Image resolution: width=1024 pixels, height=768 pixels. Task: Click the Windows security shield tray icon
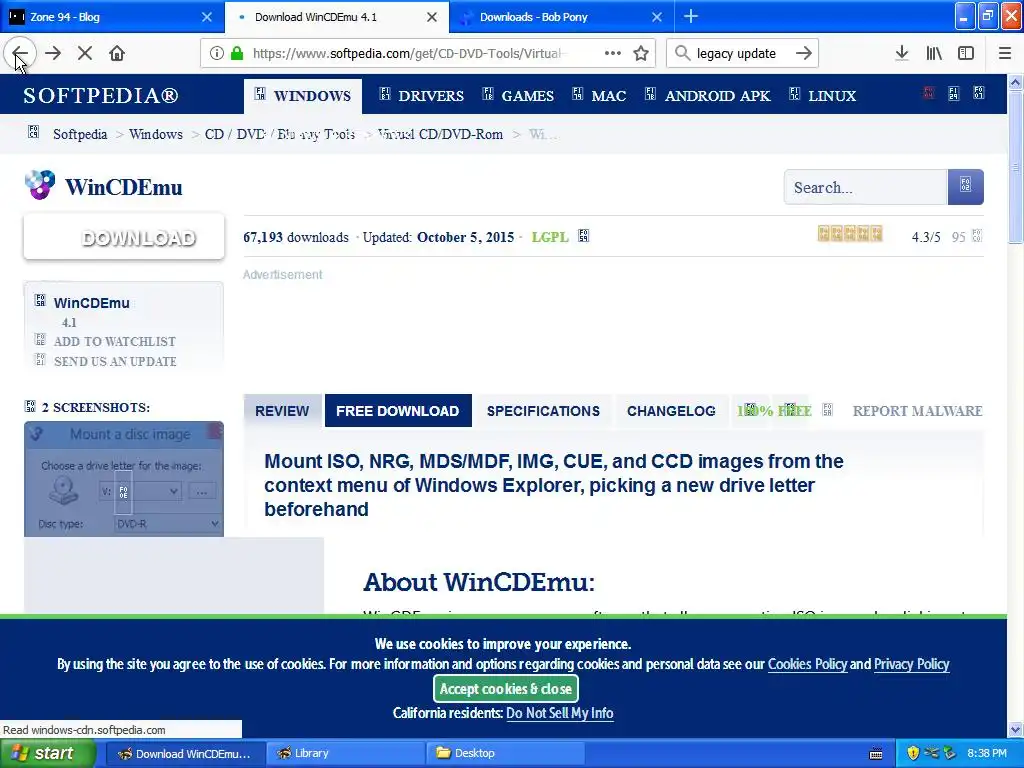913,753
